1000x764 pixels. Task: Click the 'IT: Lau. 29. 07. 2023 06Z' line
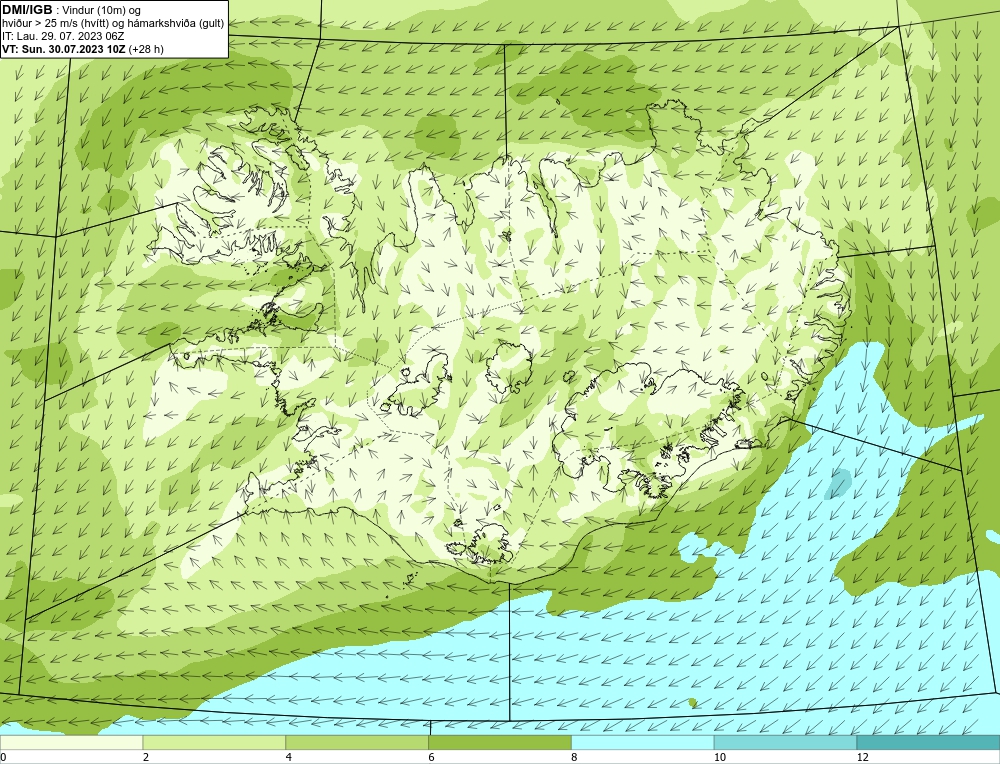tap(63, 36)
